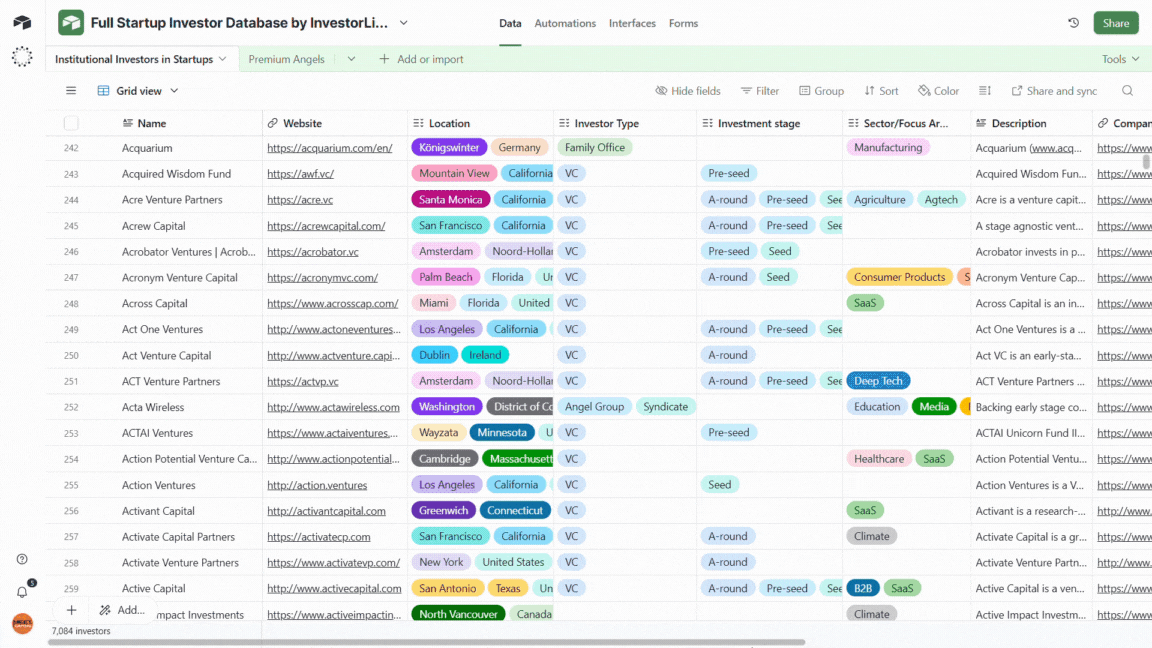The image size is (1152, 648).
Task: Click the SaaS color chip on Across Capital row
Action: tap(864, 302)
